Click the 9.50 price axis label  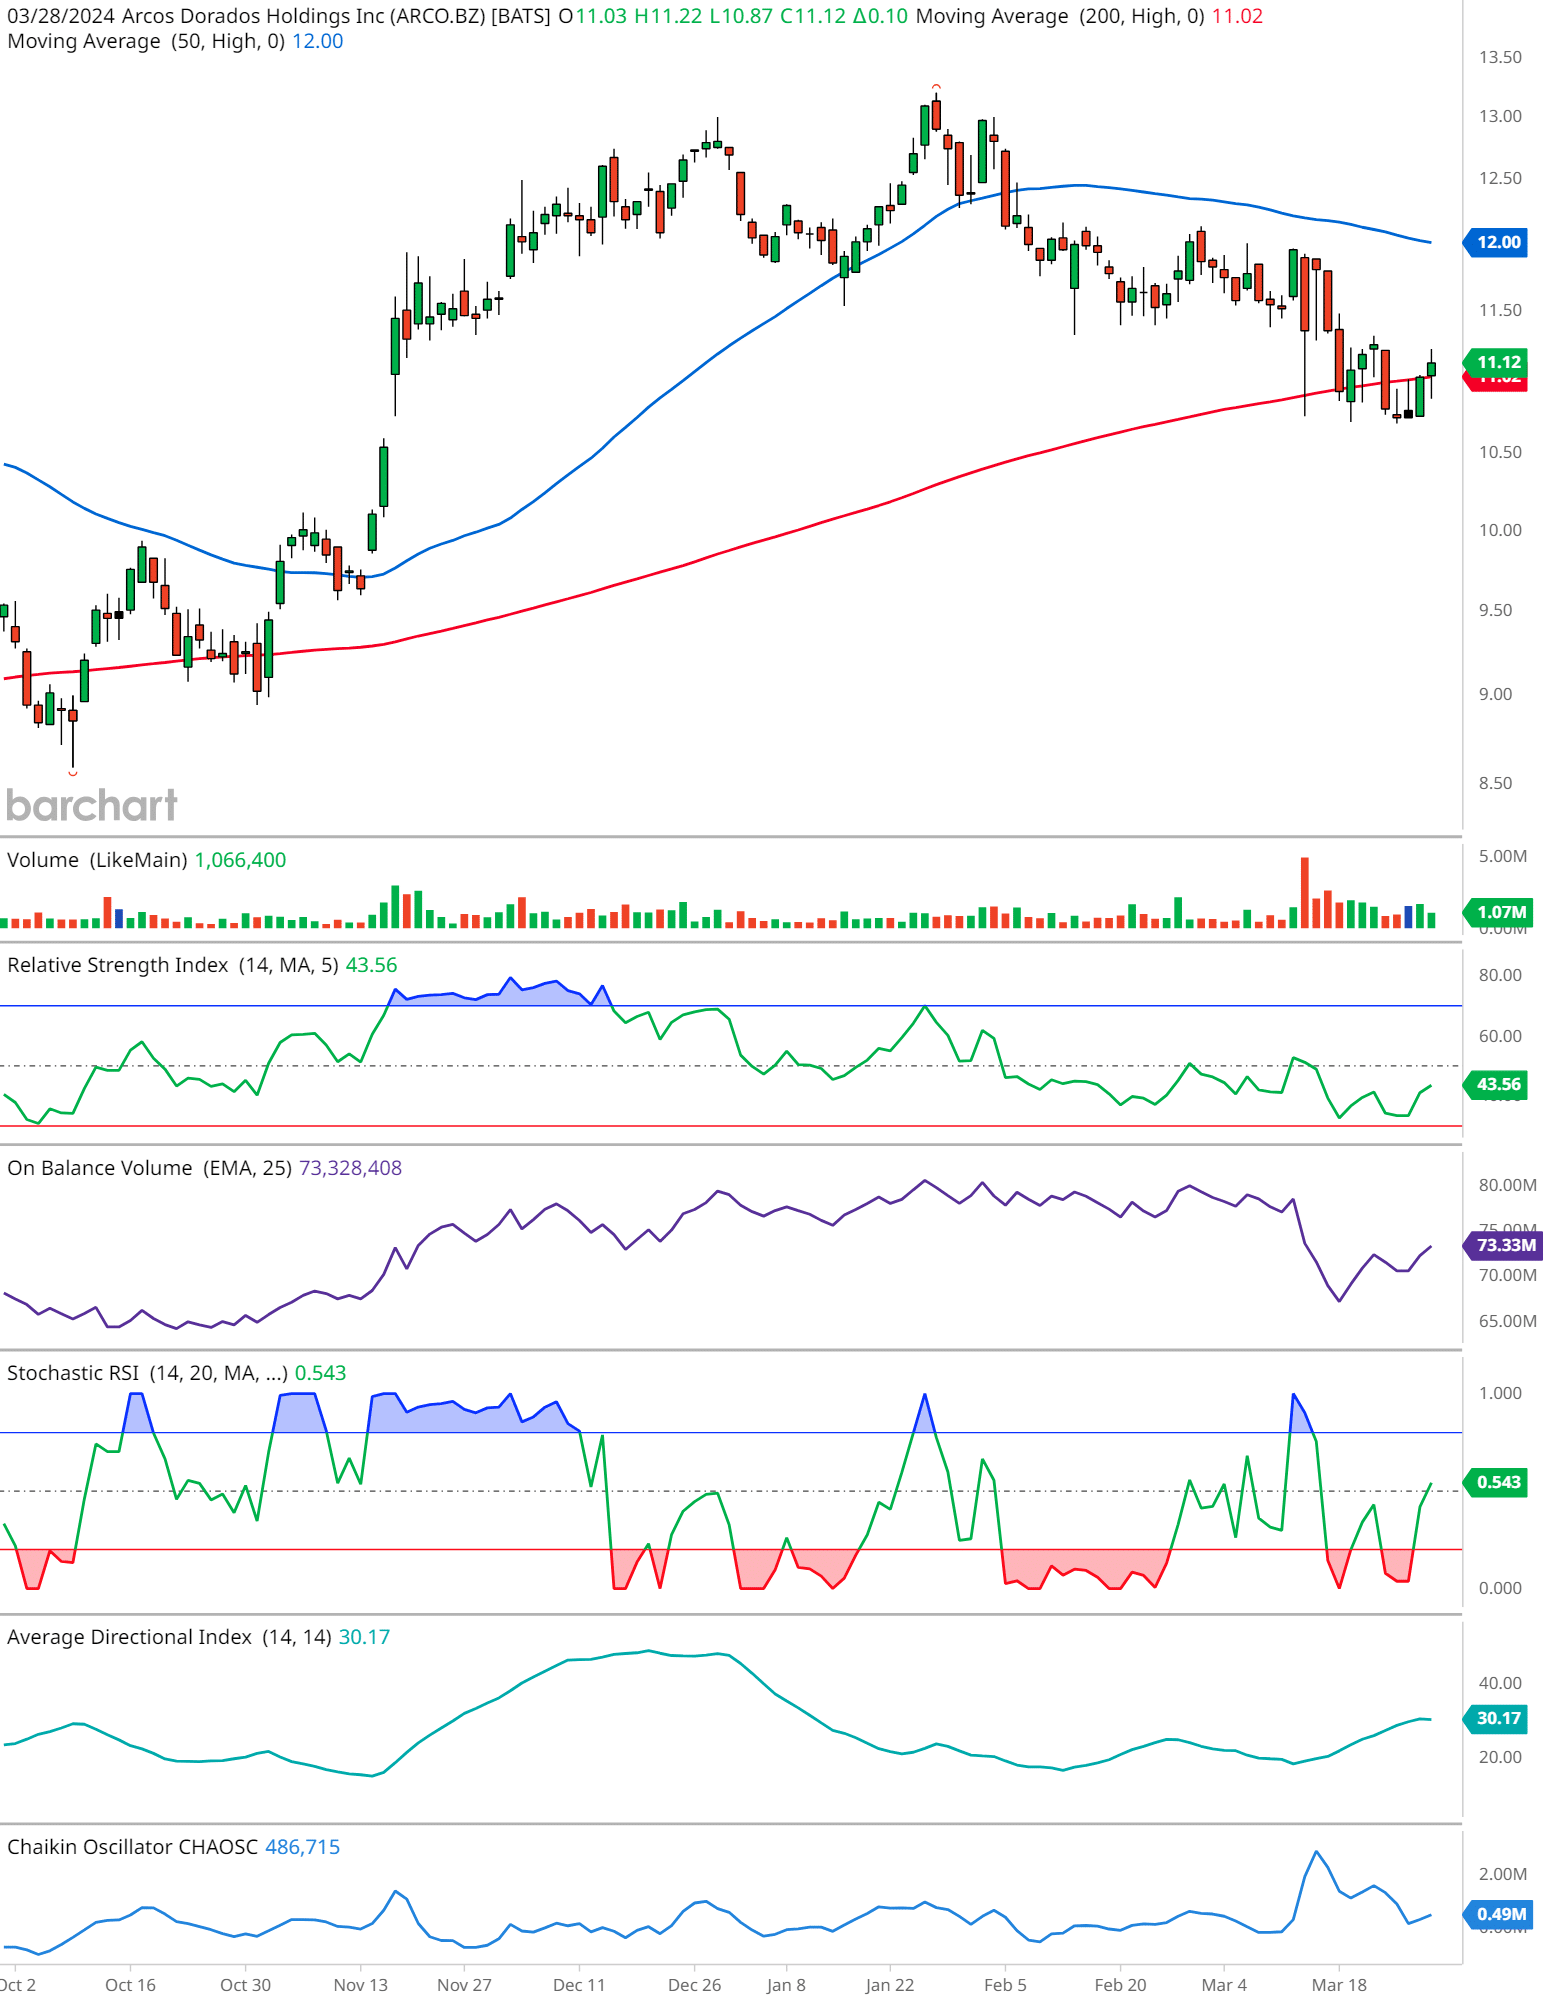click(x=1495, y=610)
